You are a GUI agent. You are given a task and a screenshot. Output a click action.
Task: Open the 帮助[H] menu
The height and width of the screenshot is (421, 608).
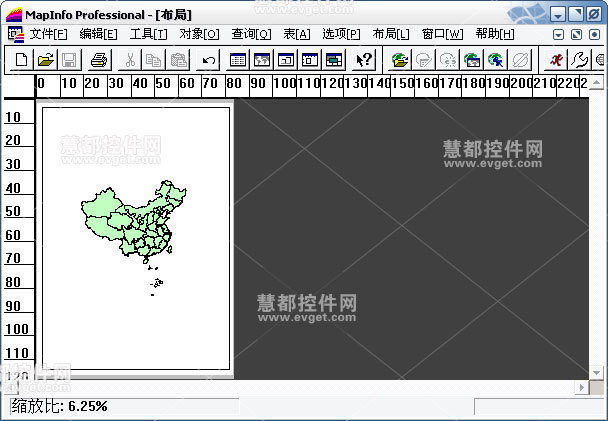point(495,34)
